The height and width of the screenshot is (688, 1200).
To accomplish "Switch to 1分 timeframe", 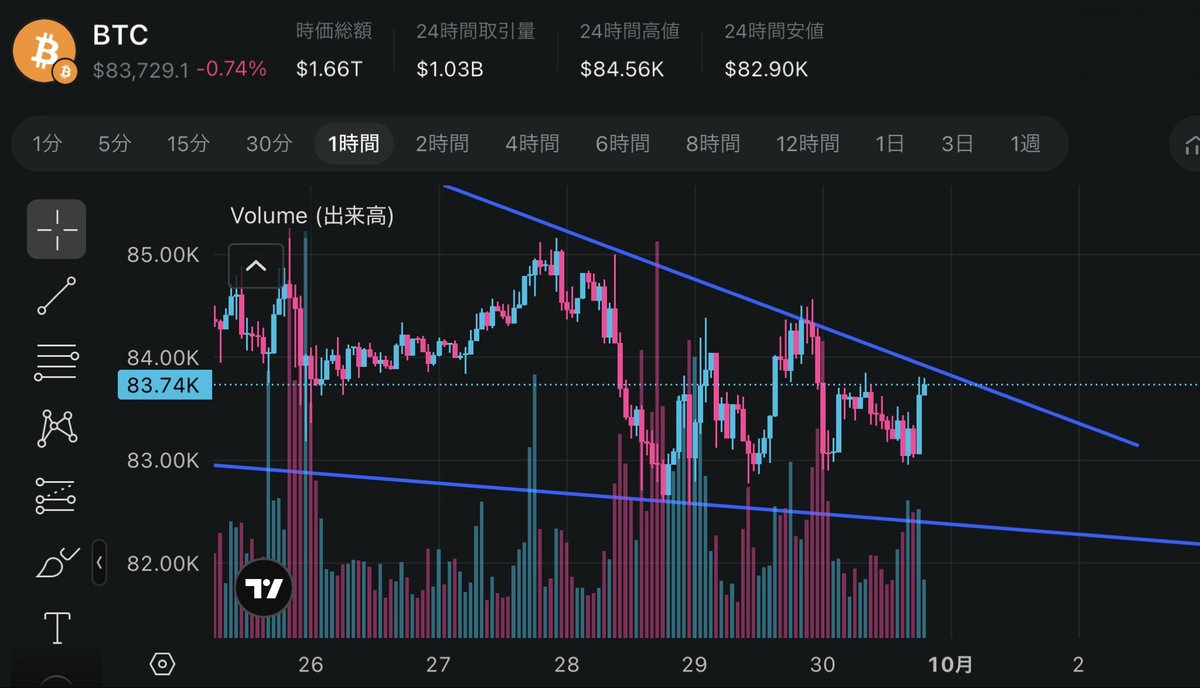I will tap(47, 144).
